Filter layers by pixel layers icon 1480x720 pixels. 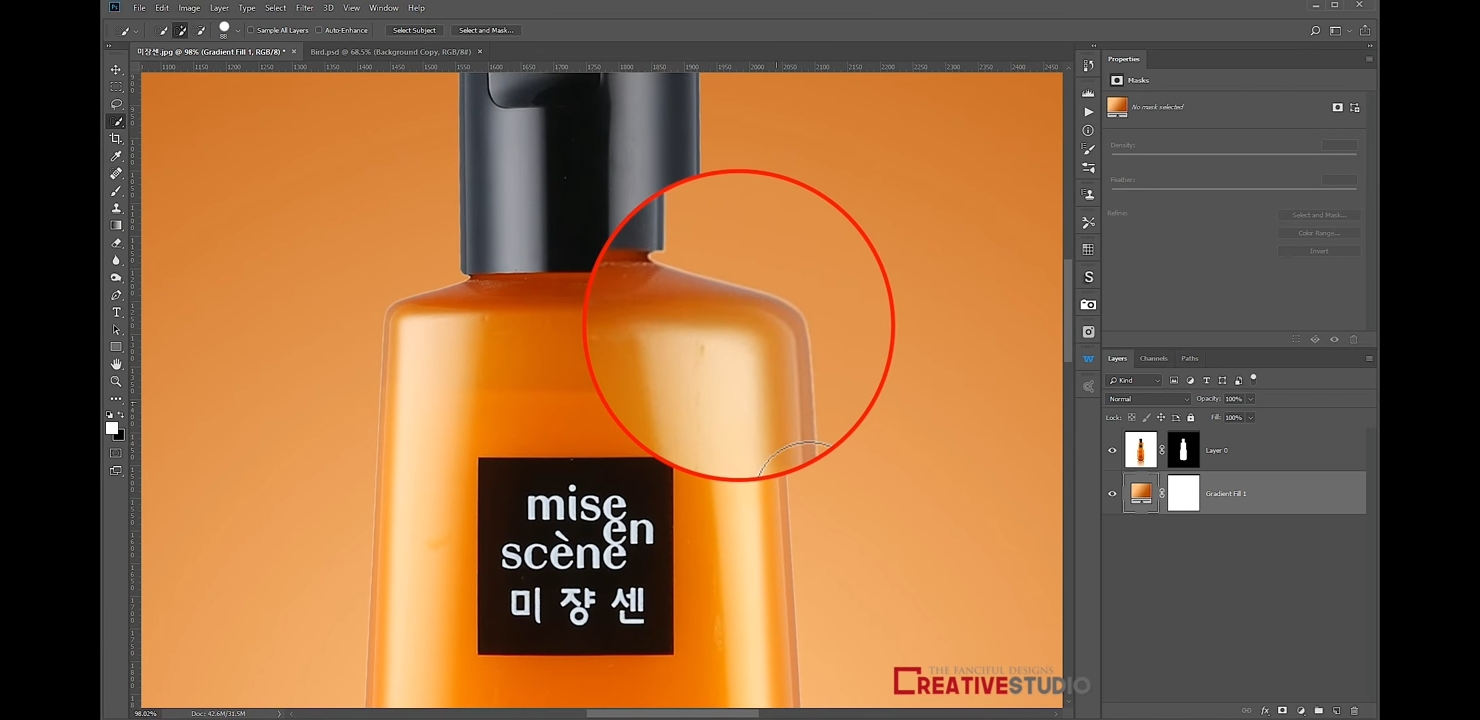1174,380
